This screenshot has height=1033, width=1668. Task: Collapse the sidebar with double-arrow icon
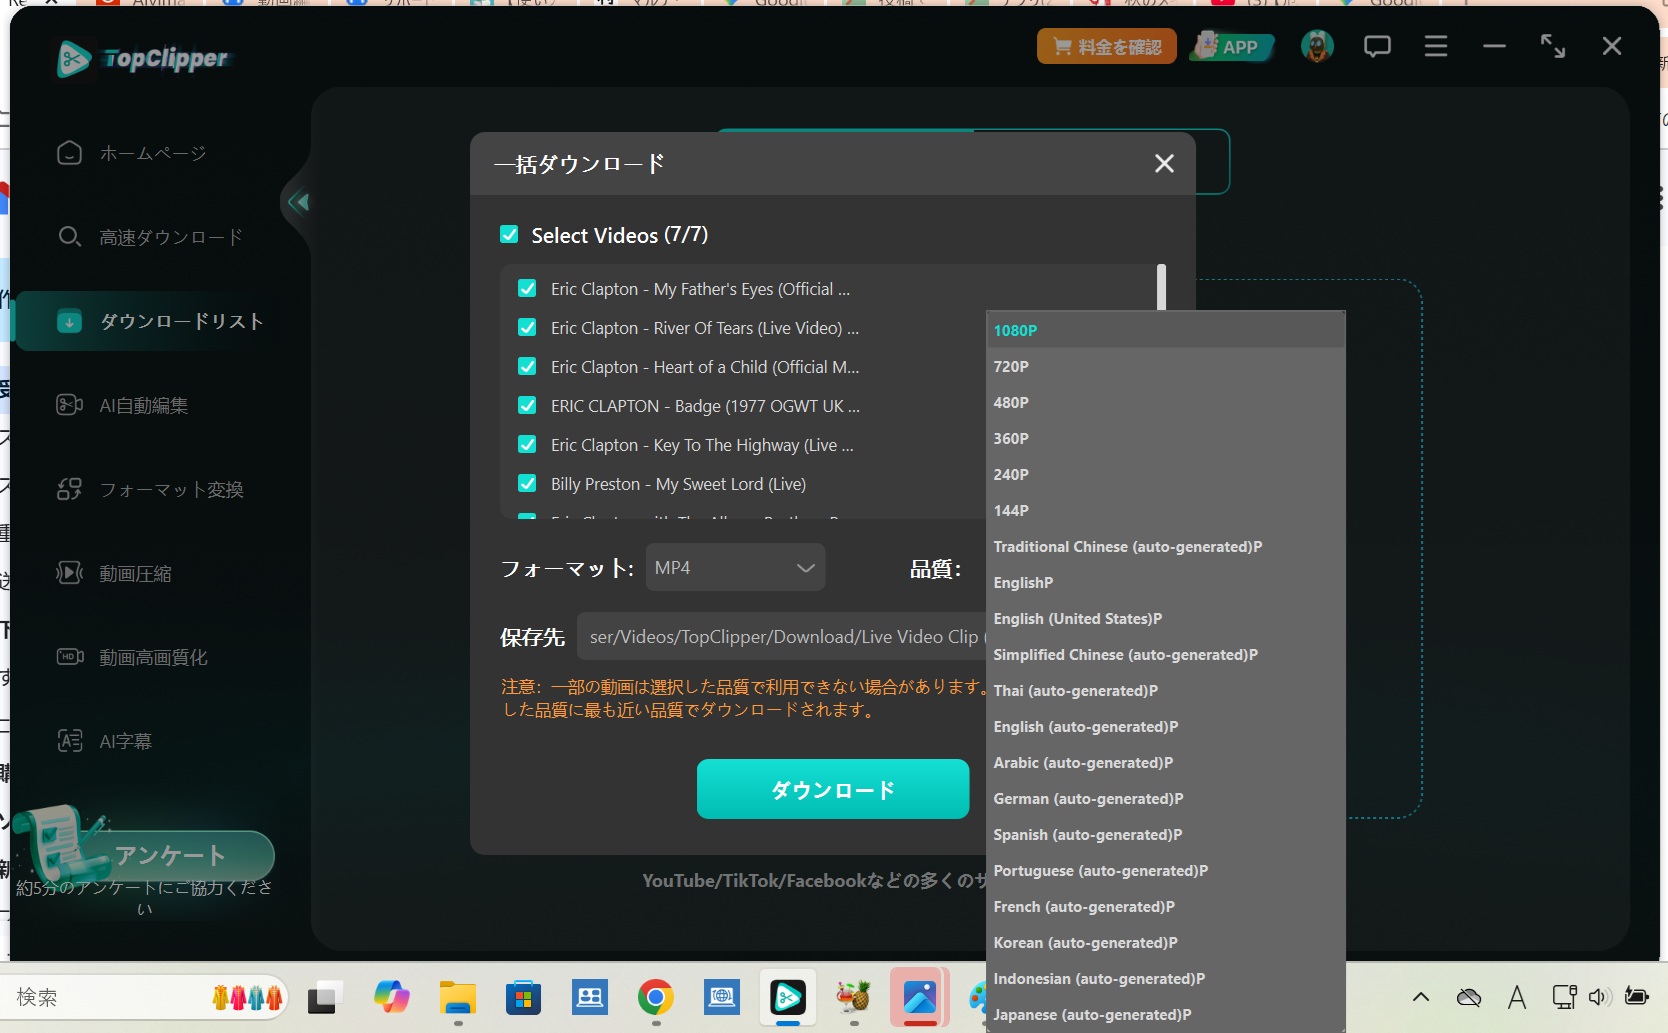click(298, 202)
